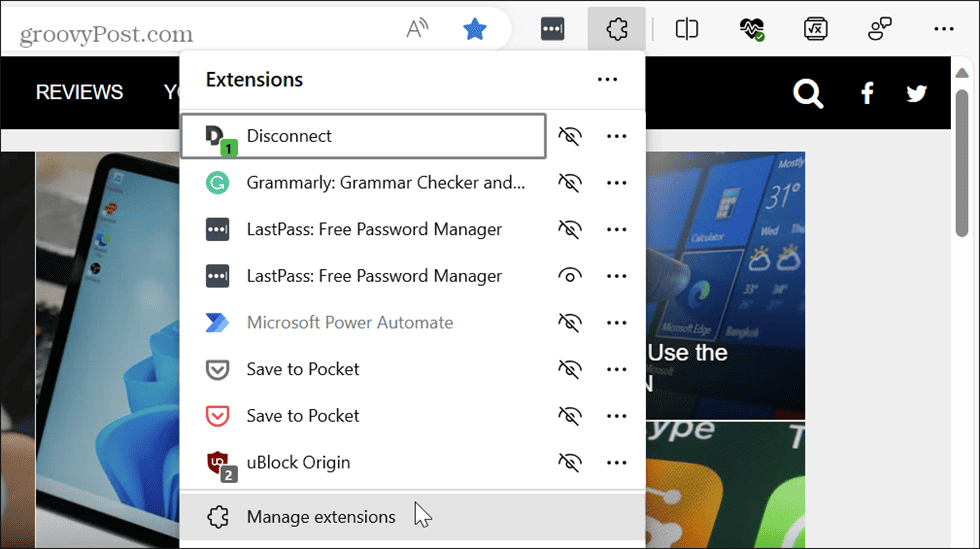Show first LastPass extension in toolbar
Screen dimensions: 980x549
tap(569, 229)
